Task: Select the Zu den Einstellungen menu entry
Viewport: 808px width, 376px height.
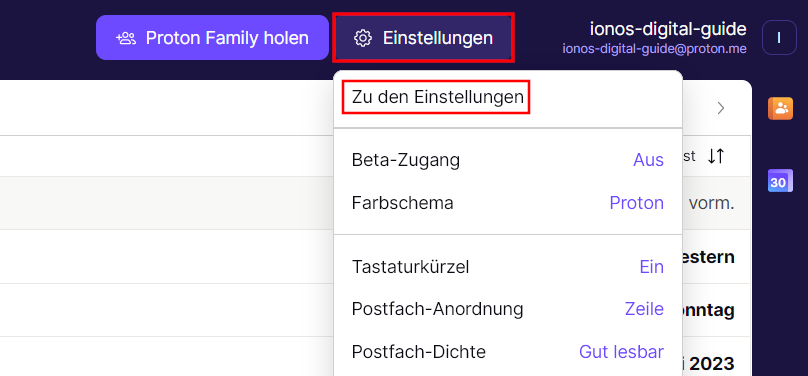Action: pyautogui.click(x=437, y=97)
